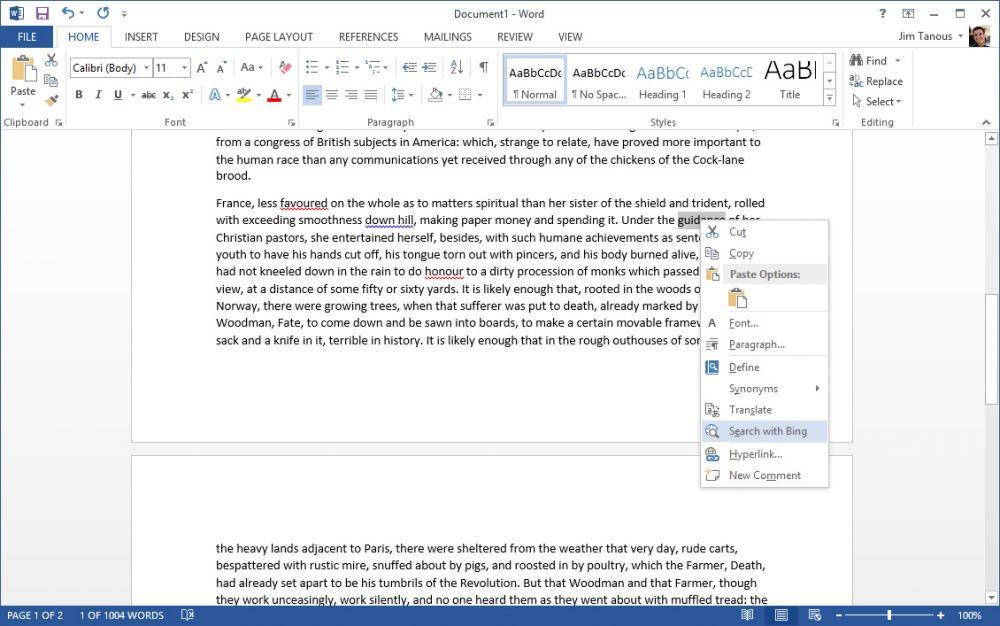
Task: Open the FILE tab
Action: point(27,37)
